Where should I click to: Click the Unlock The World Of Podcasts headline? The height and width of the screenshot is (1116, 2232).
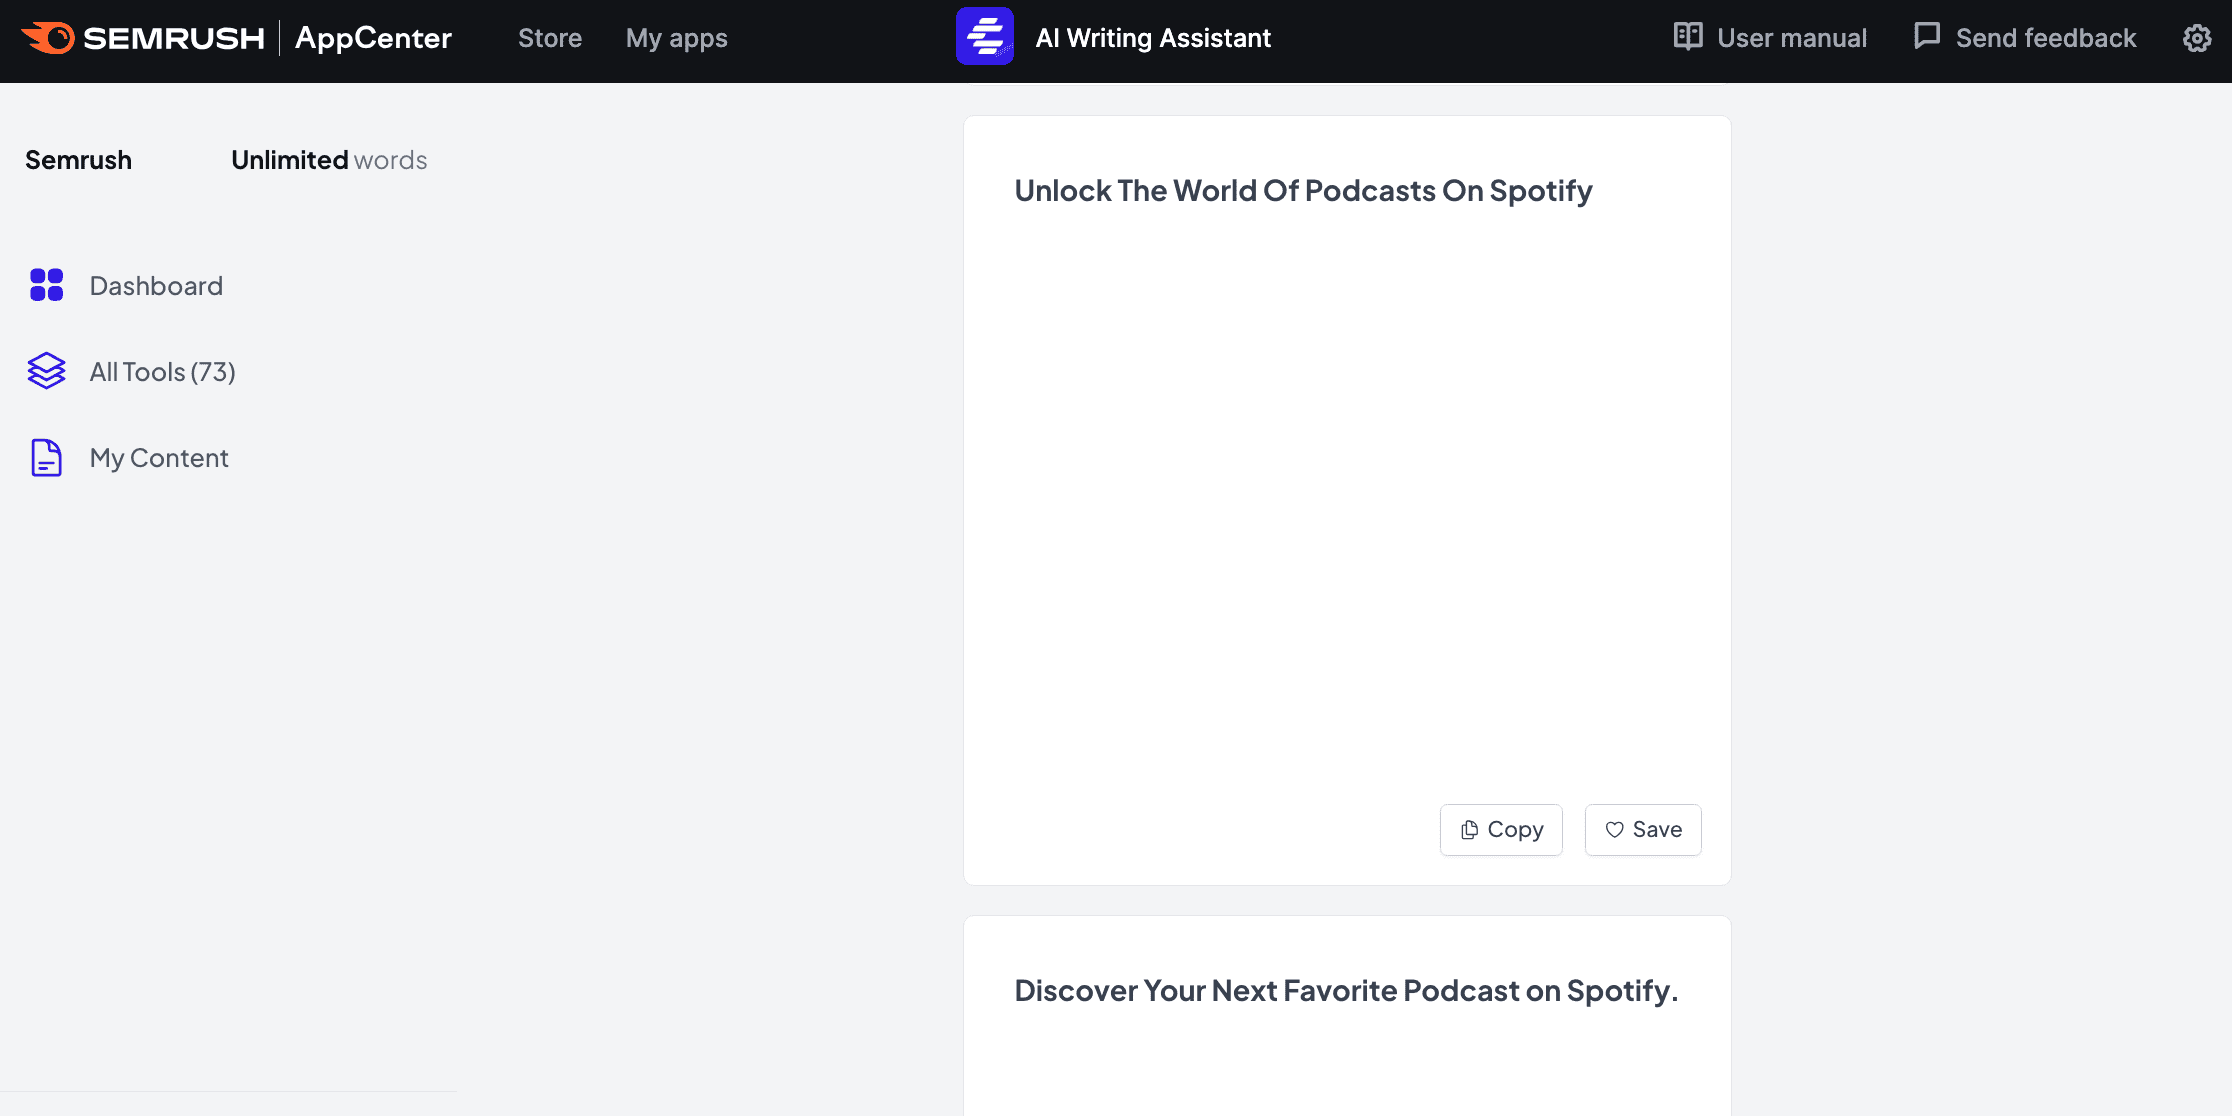coord(1302,191)
